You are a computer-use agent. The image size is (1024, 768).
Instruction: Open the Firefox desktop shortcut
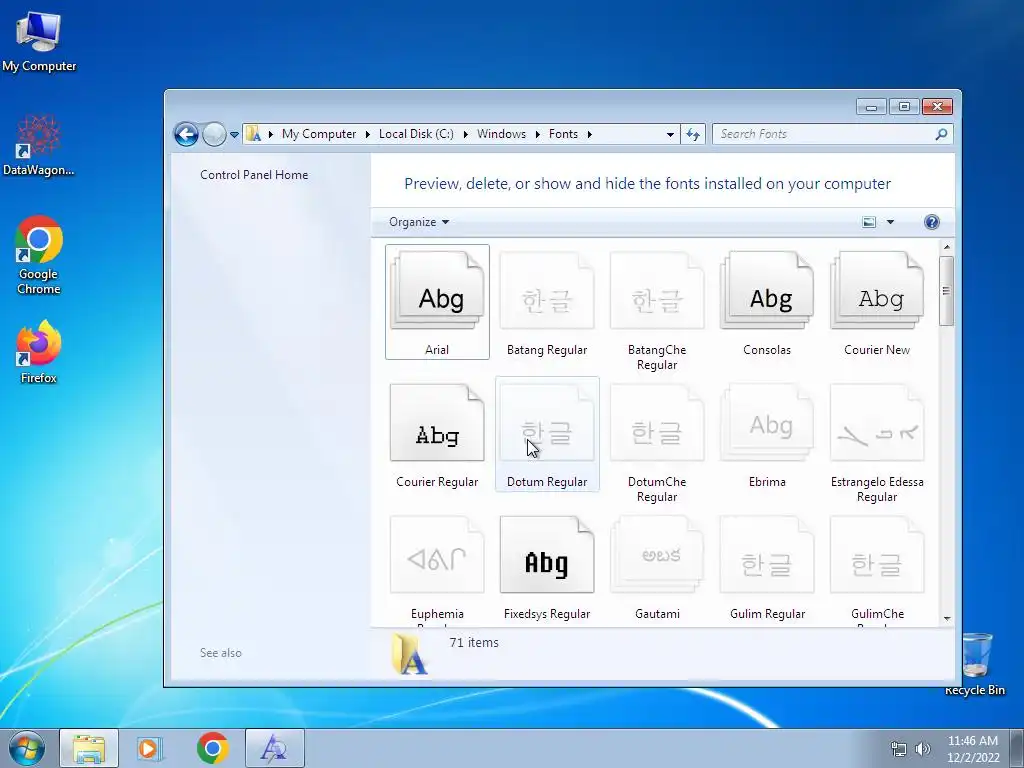(39, 353)
